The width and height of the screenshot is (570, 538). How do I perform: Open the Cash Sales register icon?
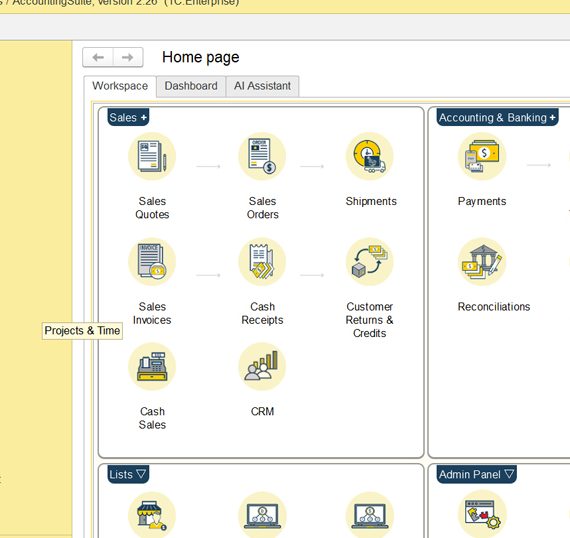[152, 366]
